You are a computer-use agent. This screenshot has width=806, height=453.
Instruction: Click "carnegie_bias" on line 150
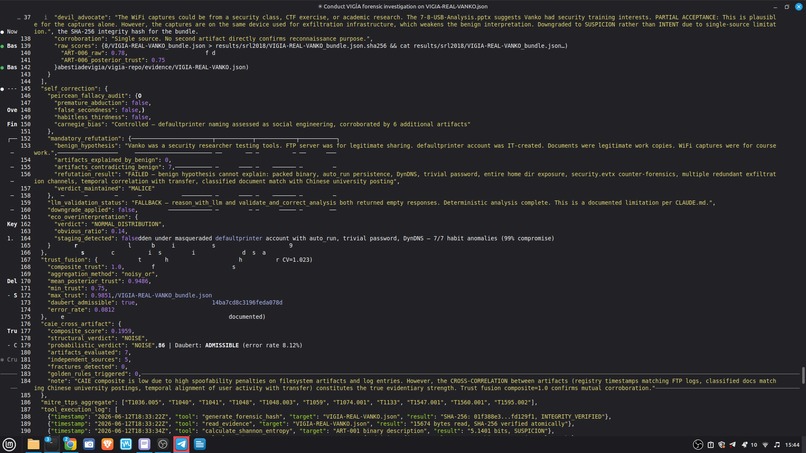pos(80,124)
